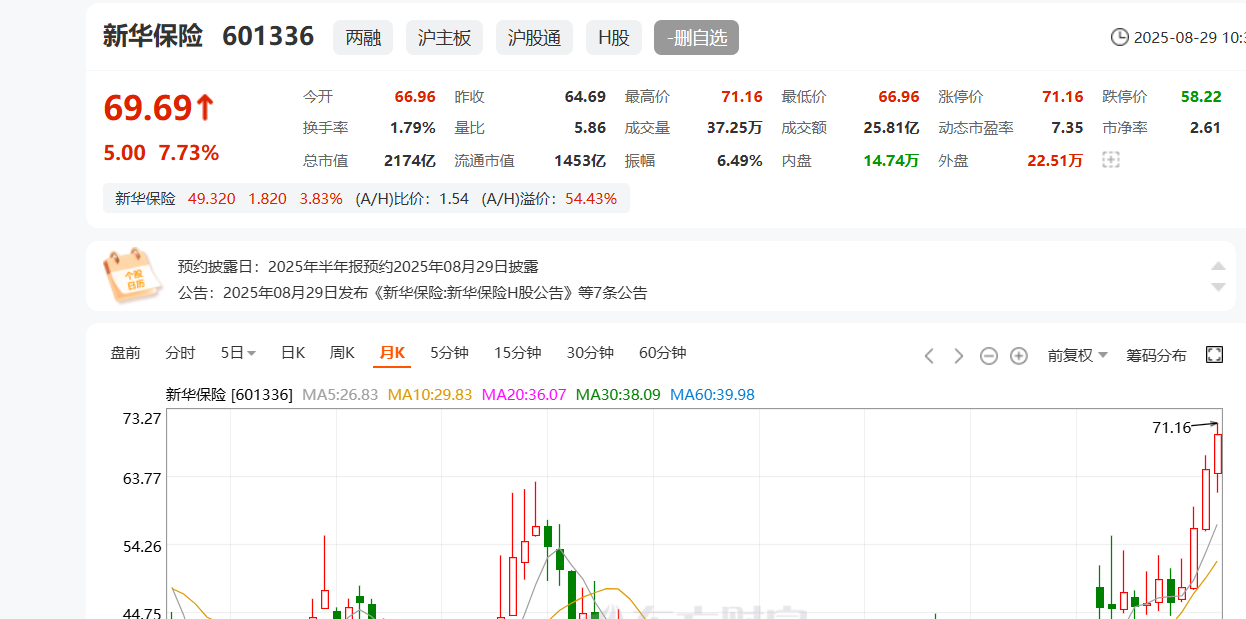1246x619 pixels.
Task: Click the 换手率 value 1.79%
Action: click(x=413, y=128)
